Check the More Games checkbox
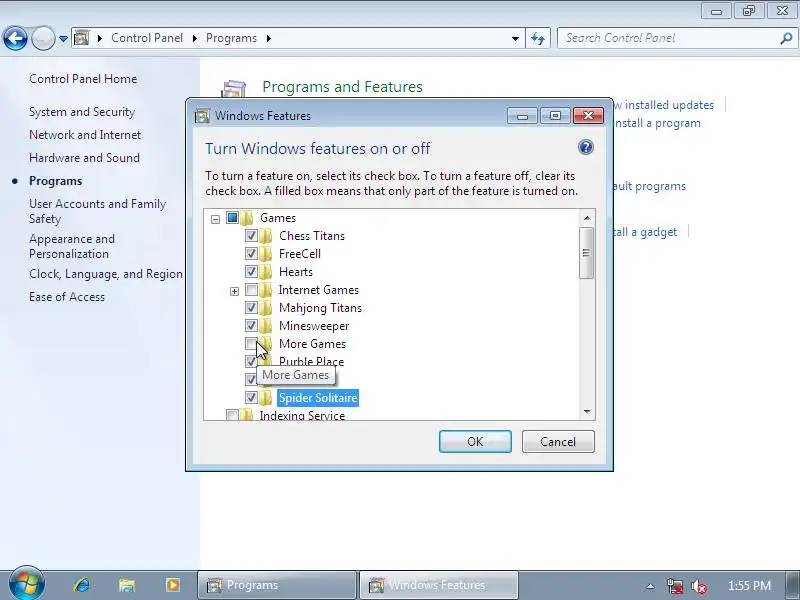Viewport: 800px width, 600px height. coord(251,343)
